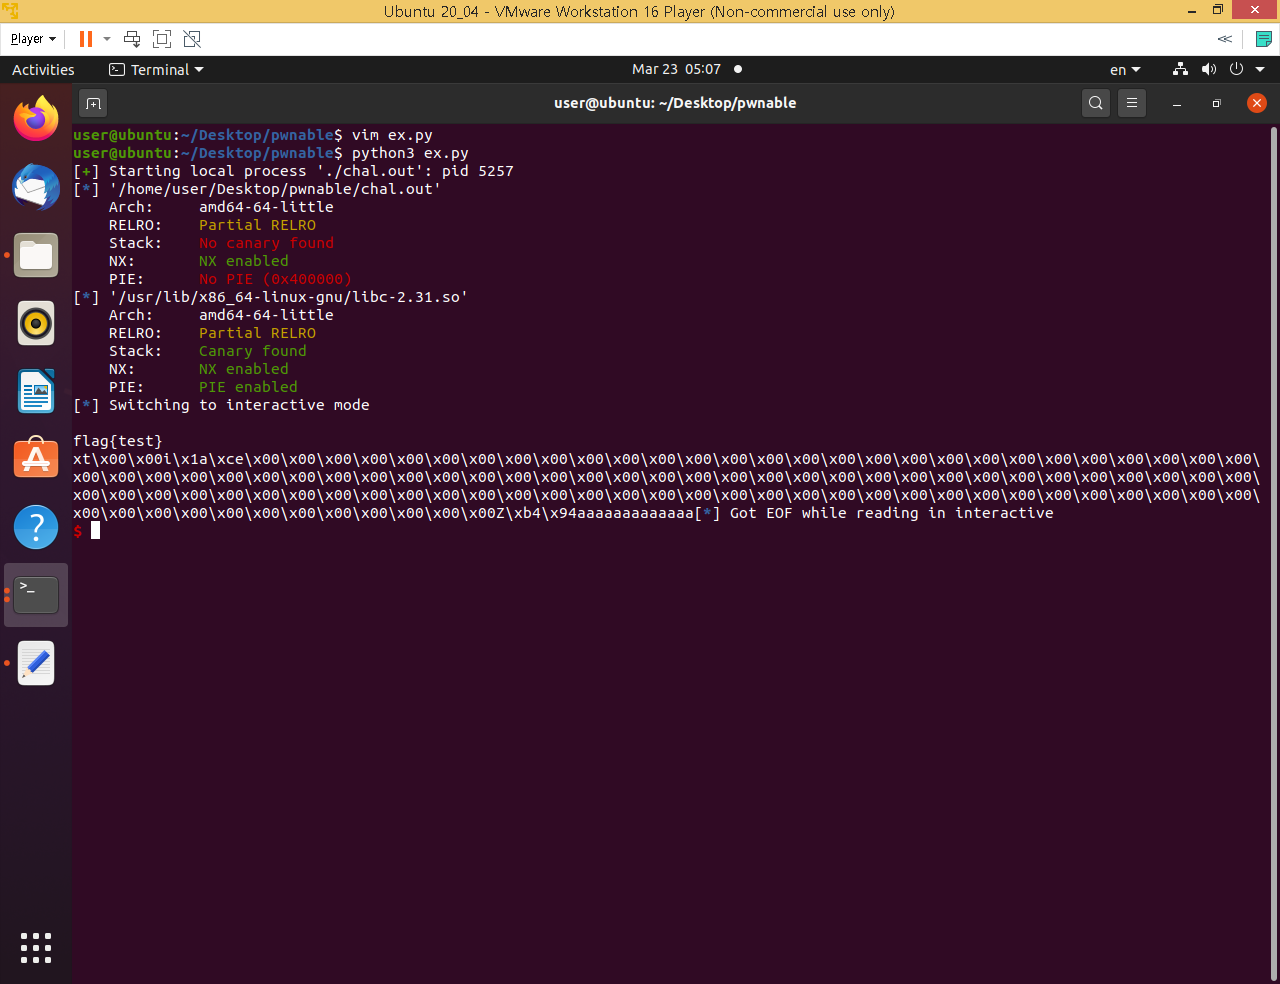
Task: Click 'Starting local process' line
Action: [293, 171]
